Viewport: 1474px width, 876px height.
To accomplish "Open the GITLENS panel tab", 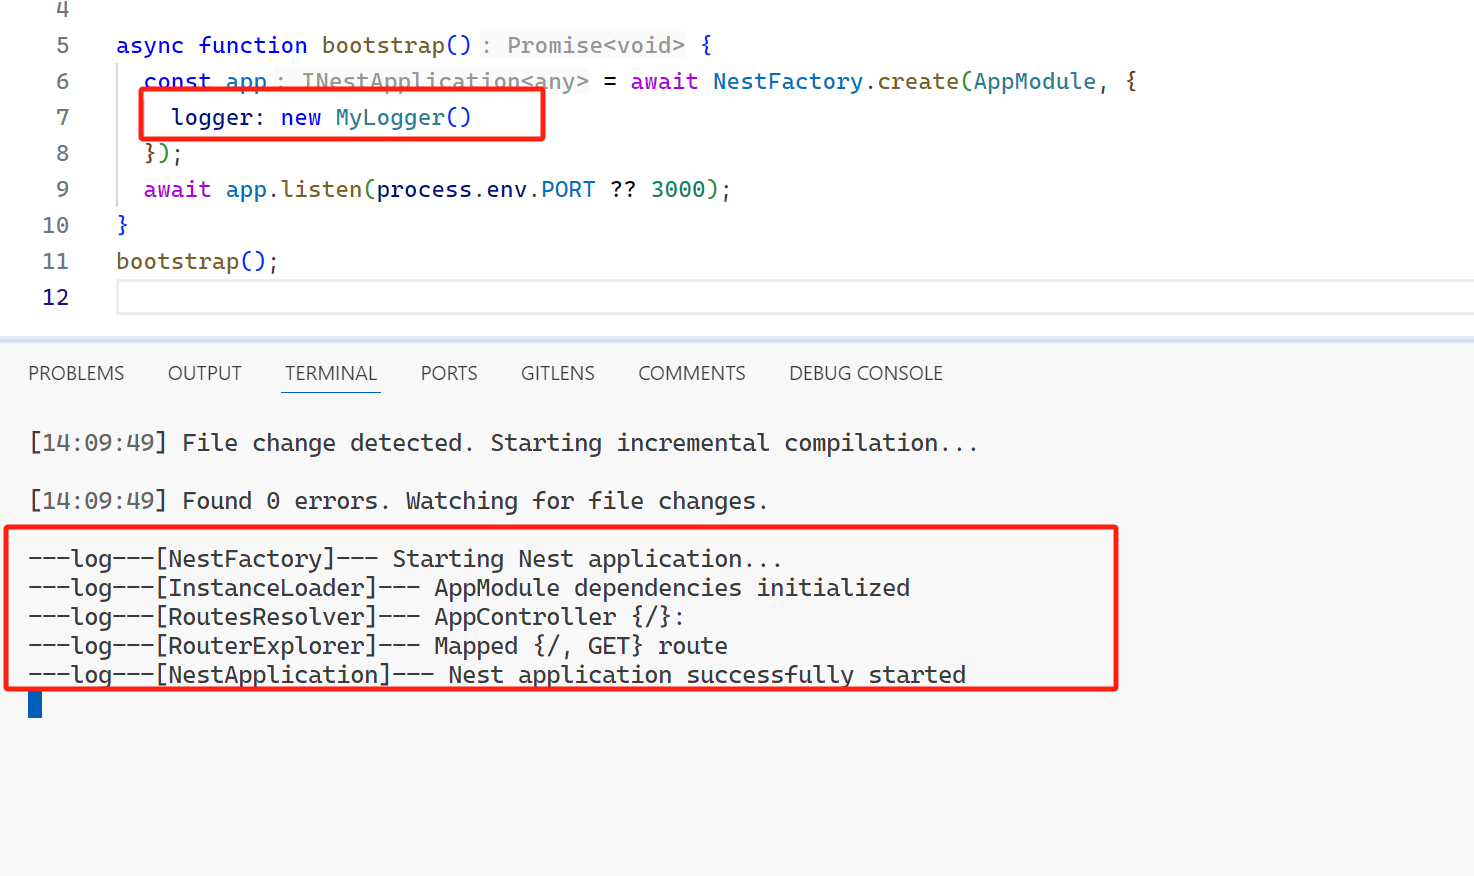I will click(557, 373).
